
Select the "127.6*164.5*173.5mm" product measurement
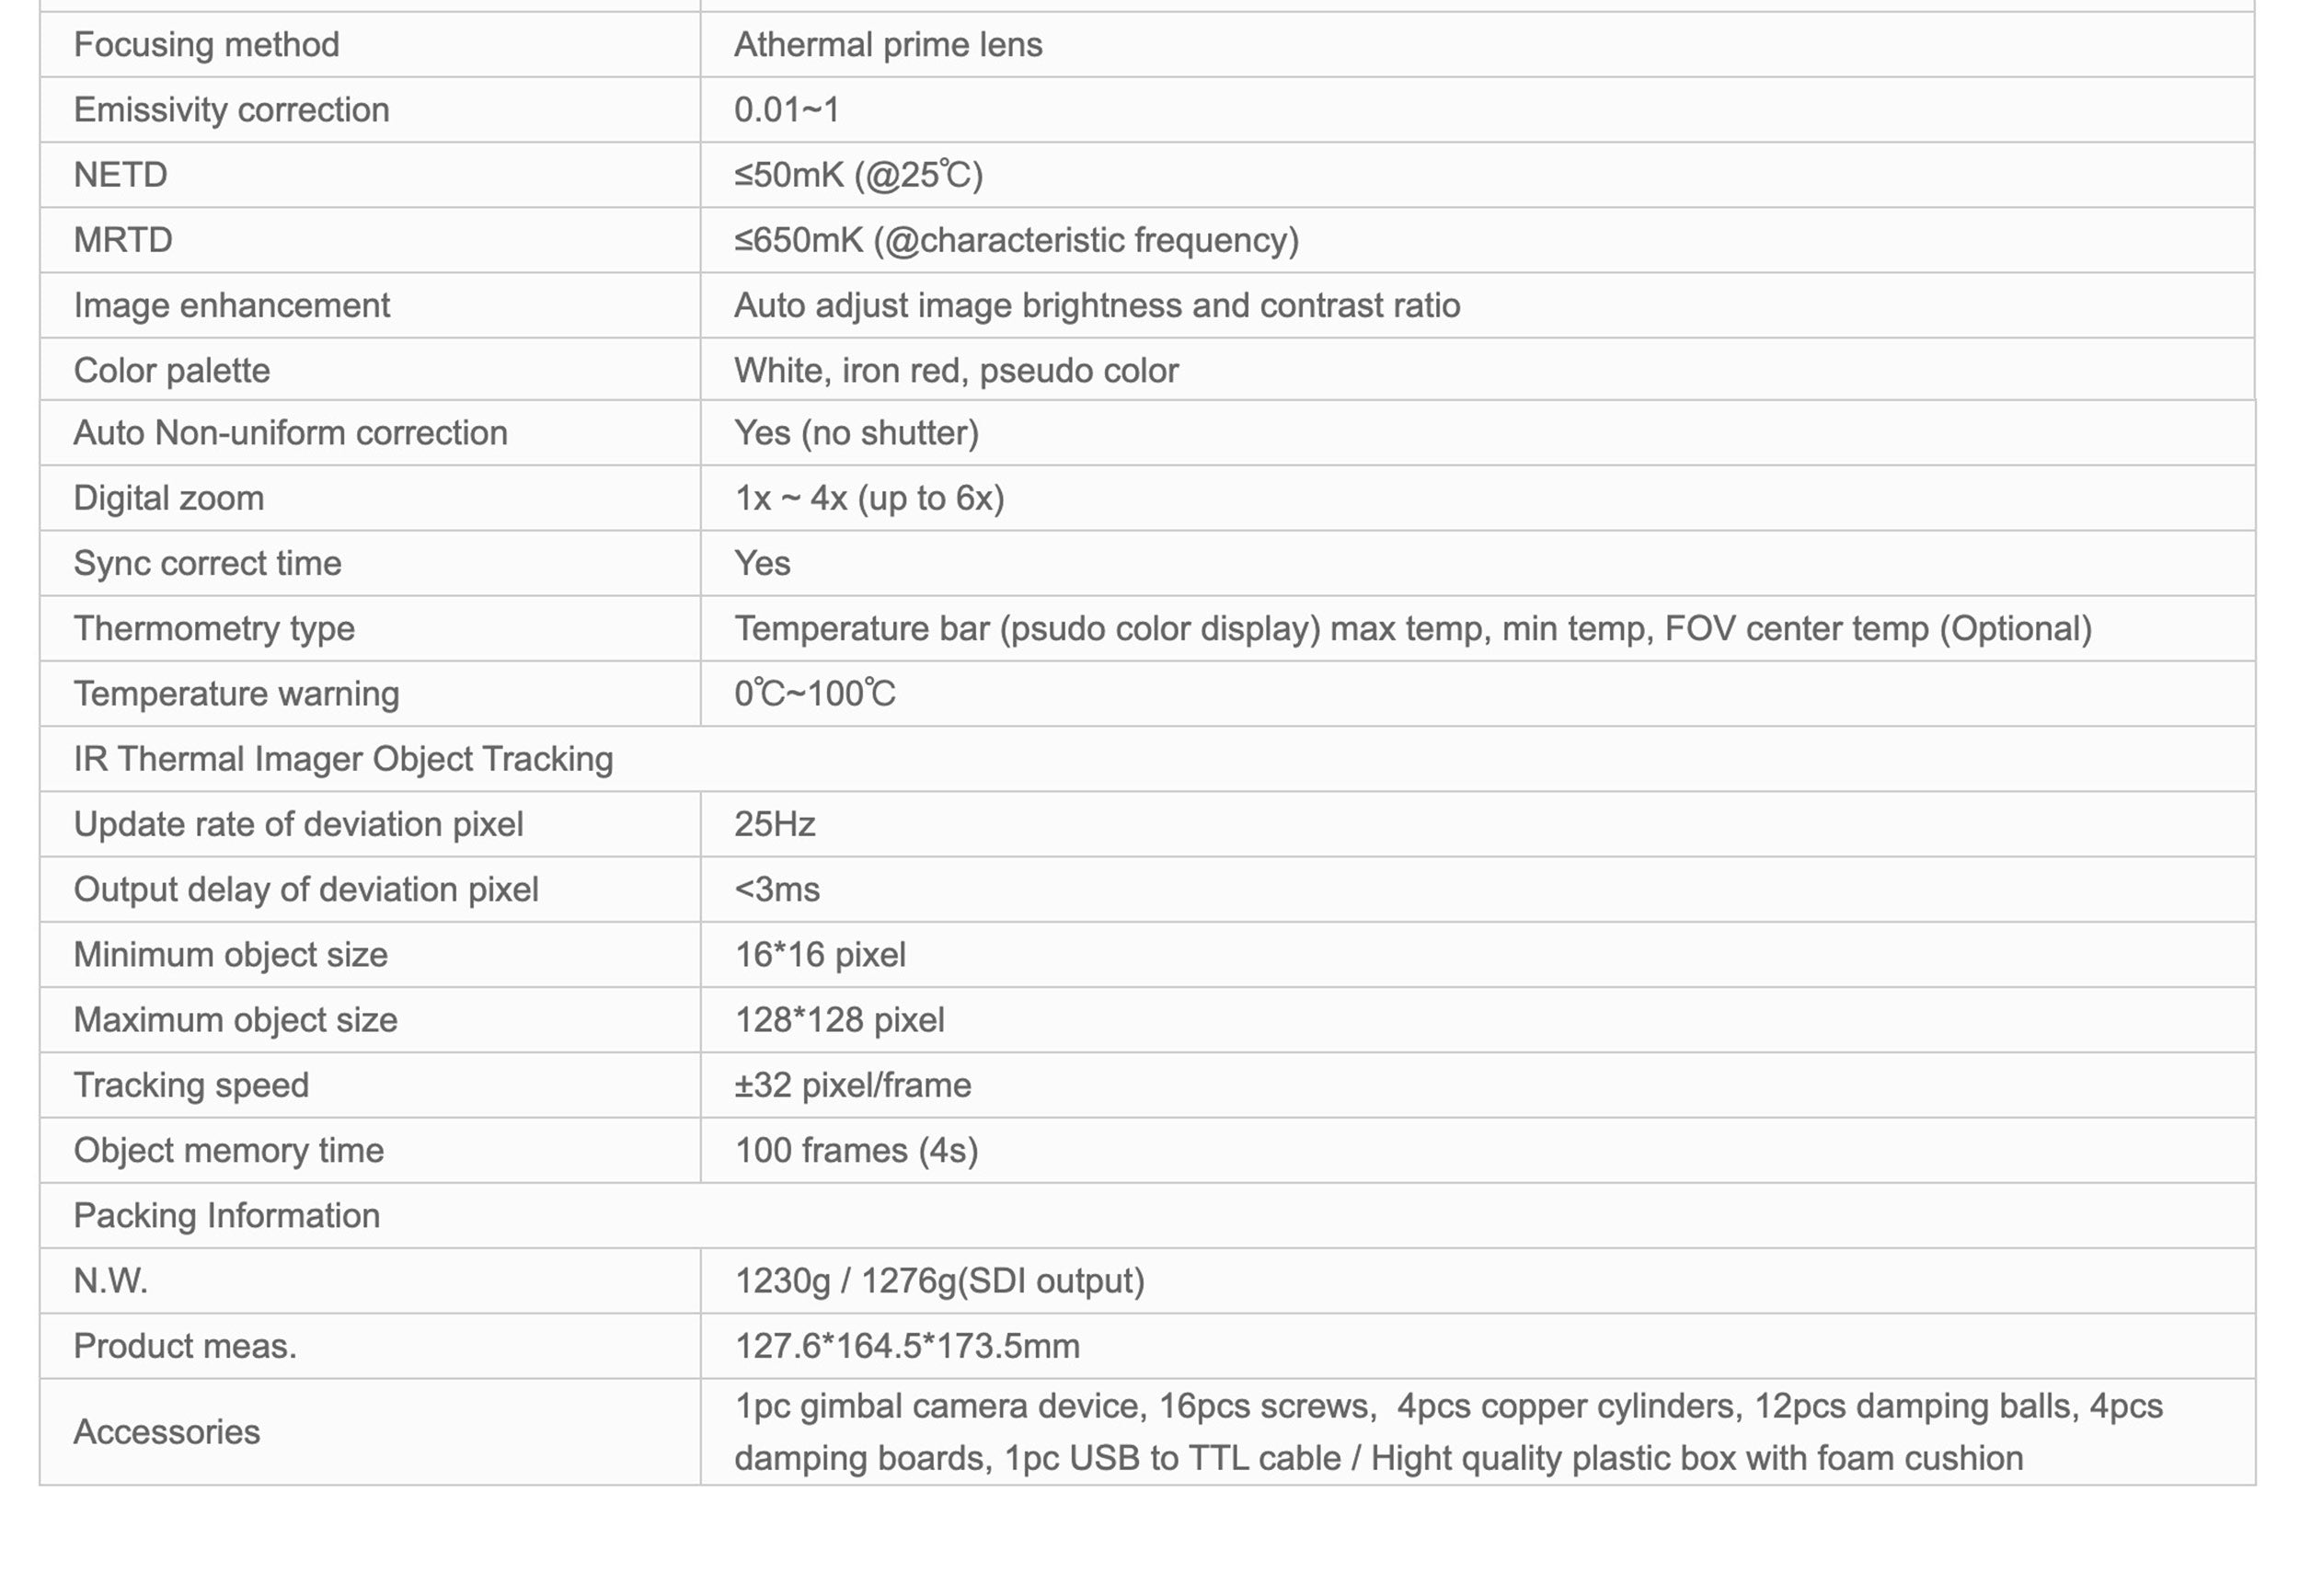point(906,1346)
